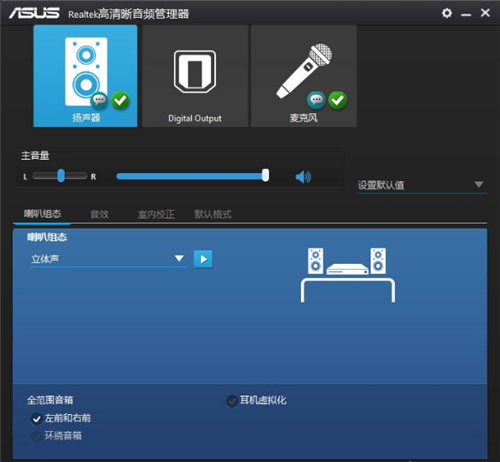Screen dimensions: 500x462
Task: Switch to the 音效 tab
Action: 99,214
